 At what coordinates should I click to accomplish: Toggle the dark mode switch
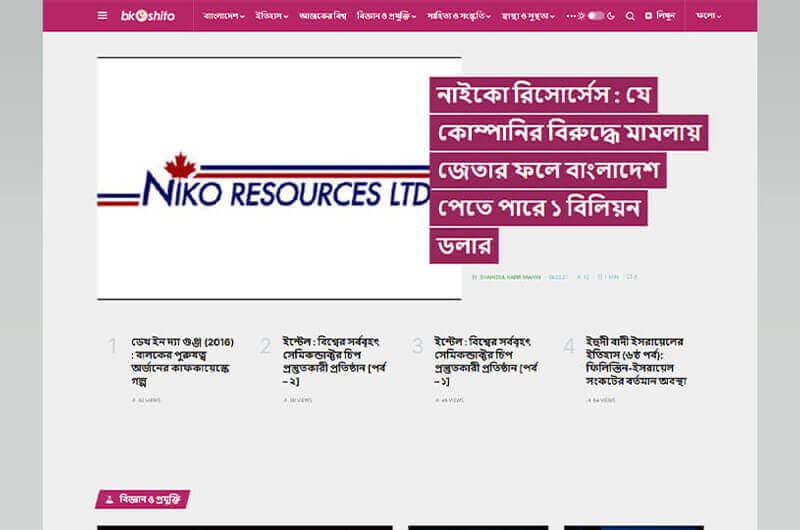(596, 16)
